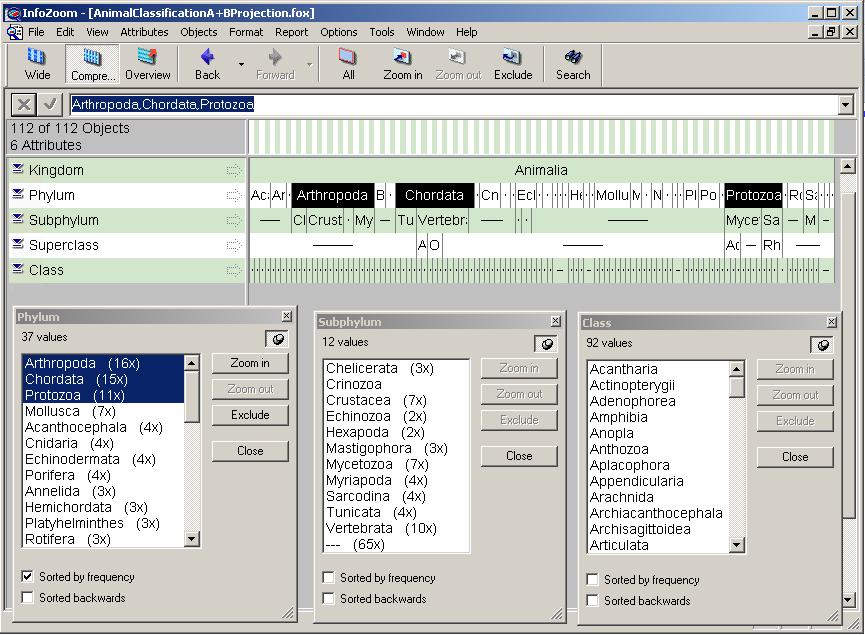Viewport: 865px width, 635px height.
Task: Click the All objects toolbar icon
Action: tap(348, 64)
